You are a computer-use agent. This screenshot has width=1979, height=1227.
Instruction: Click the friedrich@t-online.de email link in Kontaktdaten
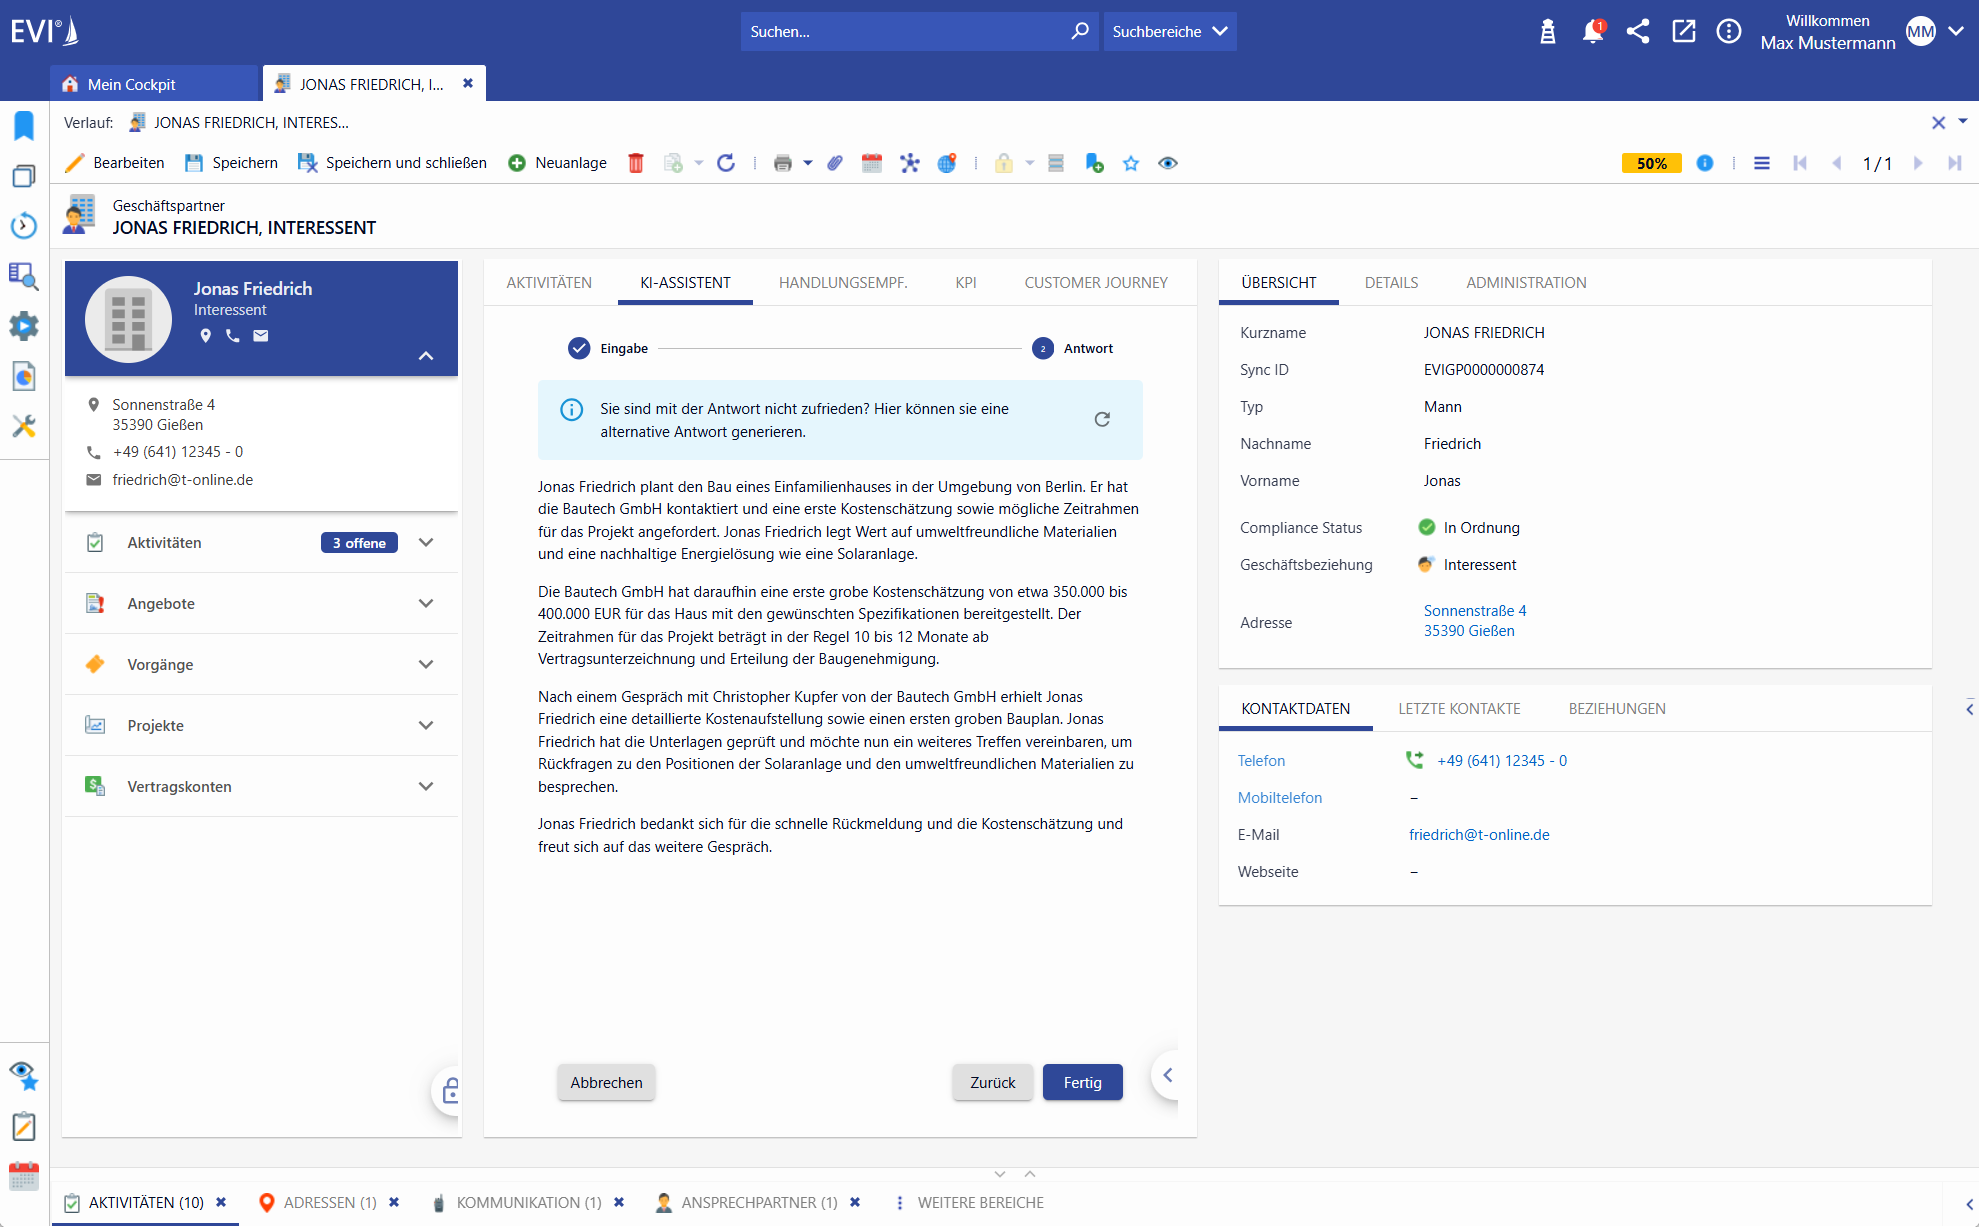[x=1478, y=835]
